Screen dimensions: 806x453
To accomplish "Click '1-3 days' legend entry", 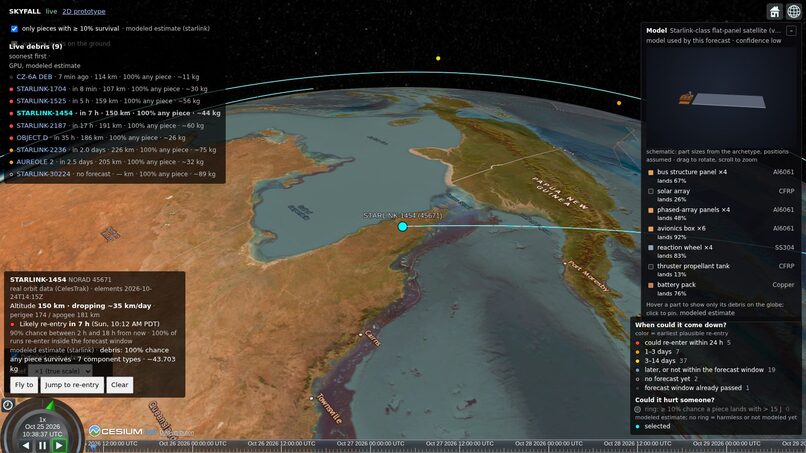I will point(657,352).
